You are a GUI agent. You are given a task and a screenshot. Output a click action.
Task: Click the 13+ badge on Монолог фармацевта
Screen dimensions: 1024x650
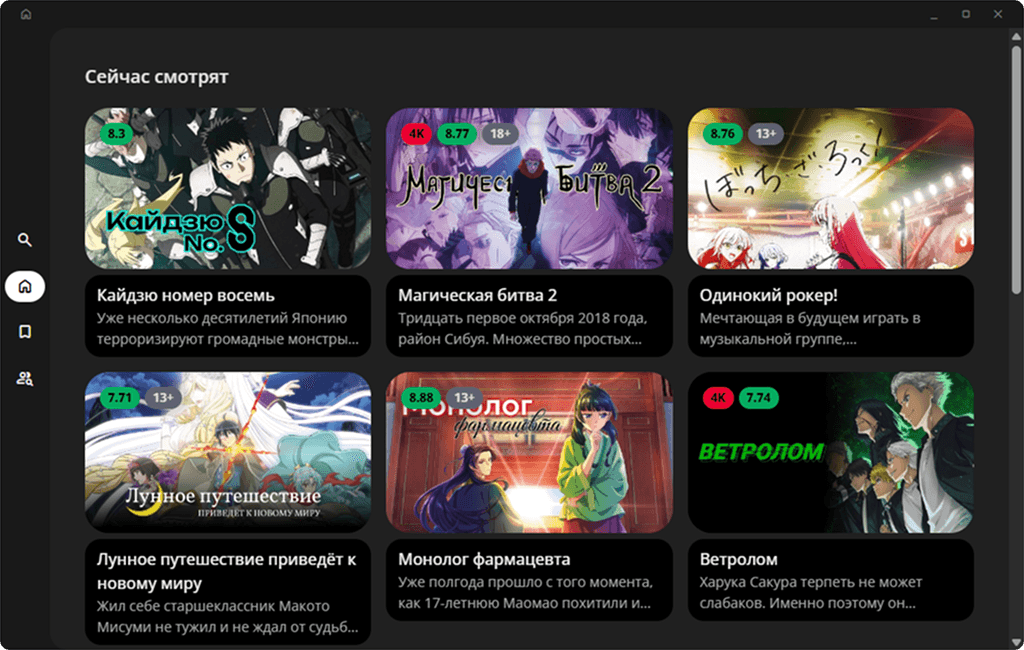pos(464,397)
